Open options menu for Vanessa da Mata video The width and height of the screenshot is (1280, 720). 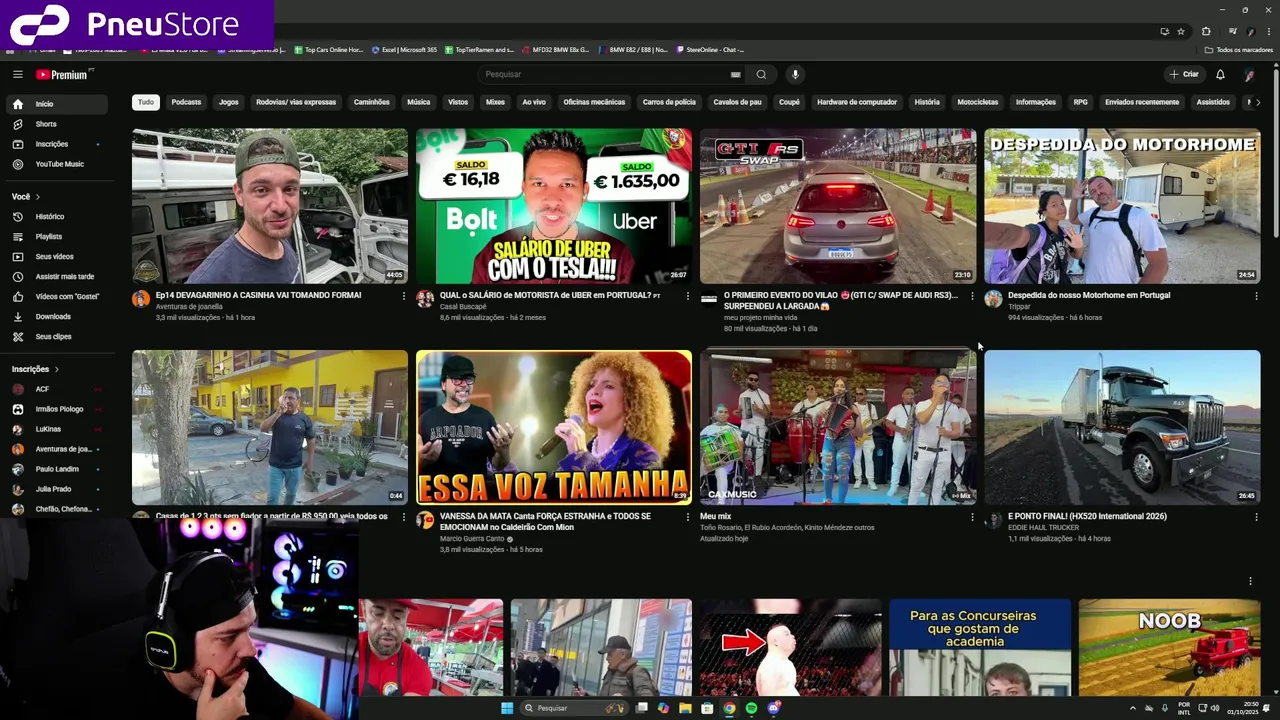[x=688, y=517]
